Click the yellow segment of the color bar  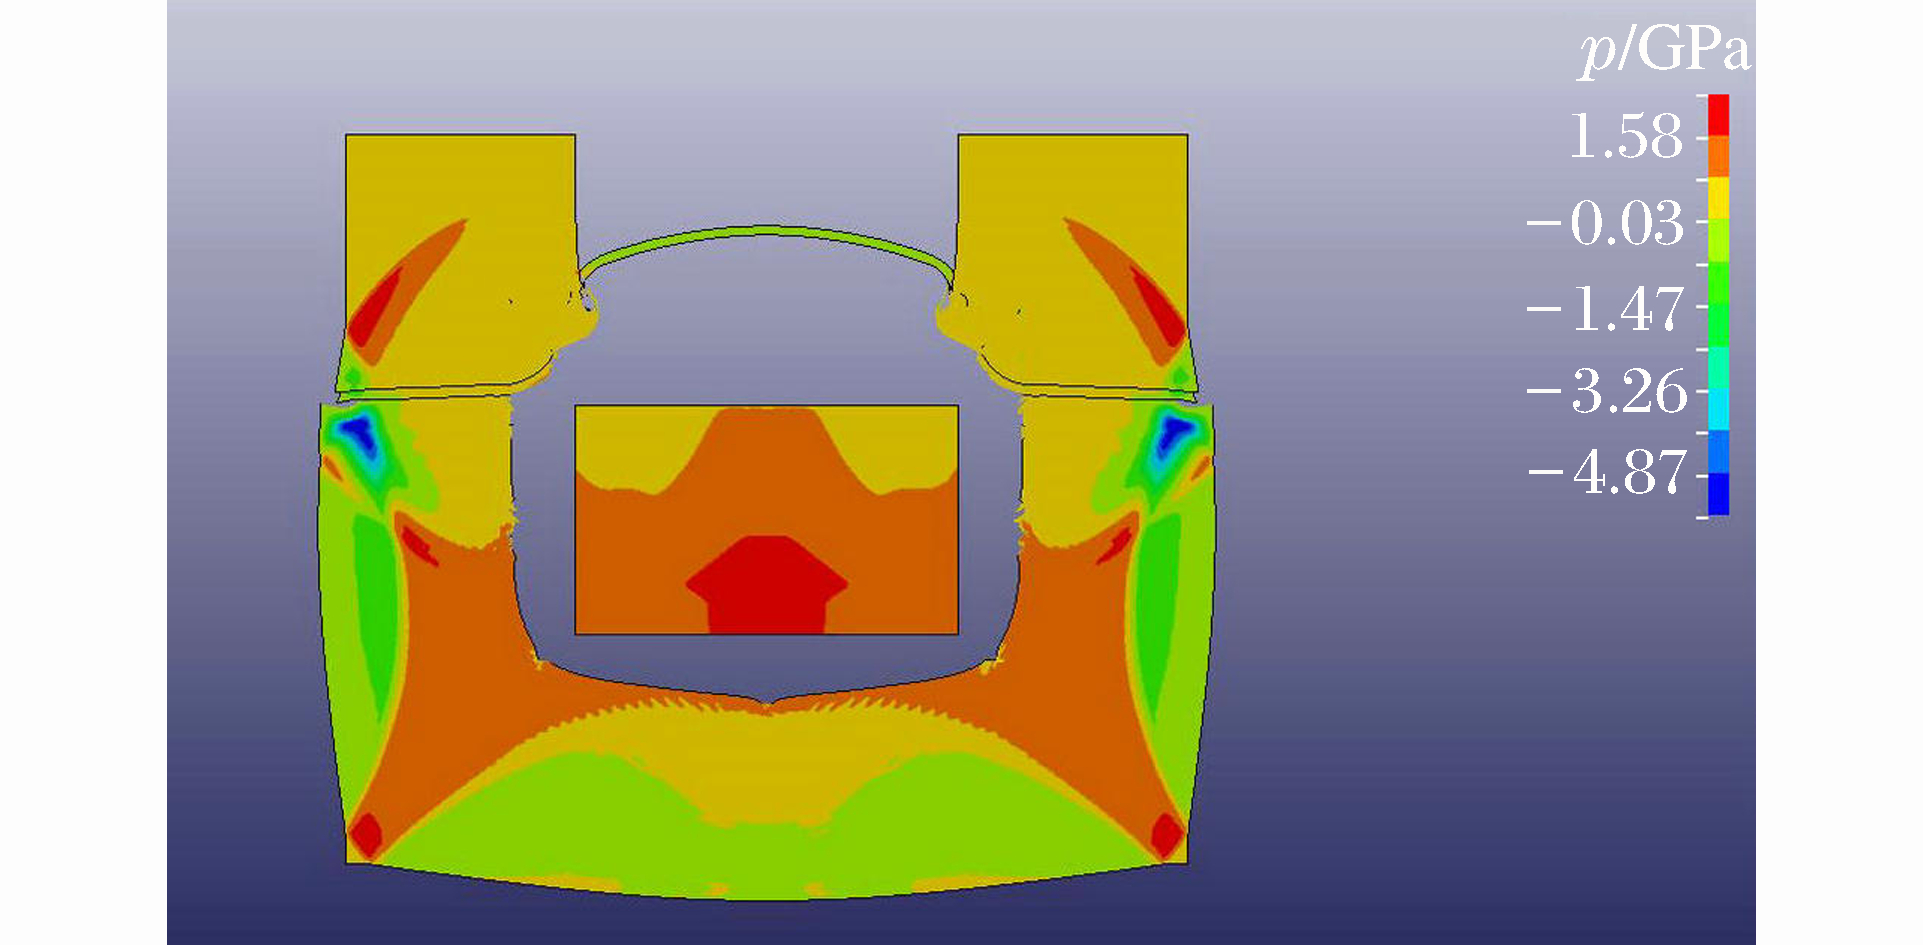[x=1718, y=199]
